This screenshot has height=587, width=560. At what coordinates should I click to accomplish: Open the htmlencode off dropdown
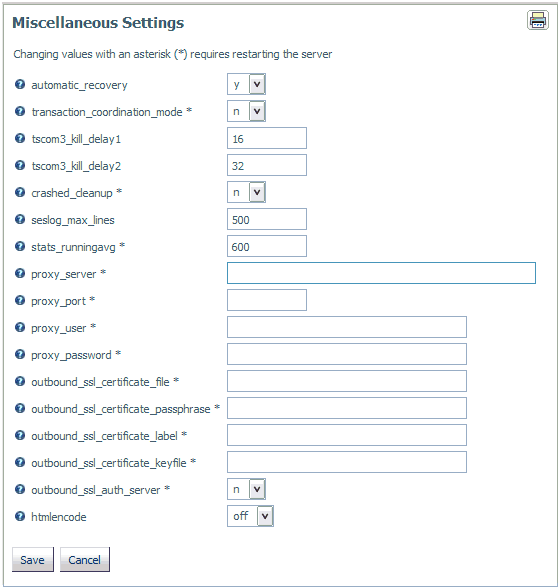pos(250,516)
